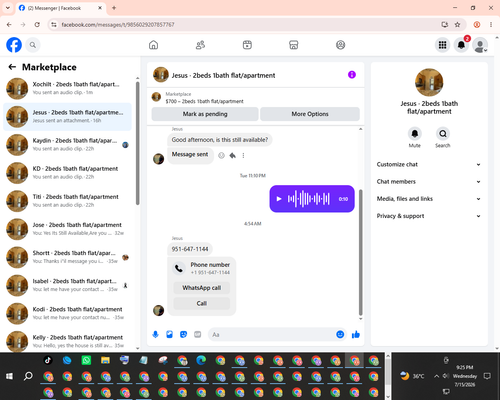The width and height of the screenshot is (500, 400).
Task: Open the Friends icon in top navigation
Action: (200, 45)
